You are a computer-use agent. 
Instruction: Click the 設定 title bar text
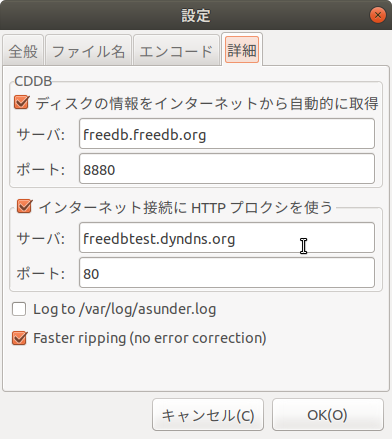click(x=196, y=15)
